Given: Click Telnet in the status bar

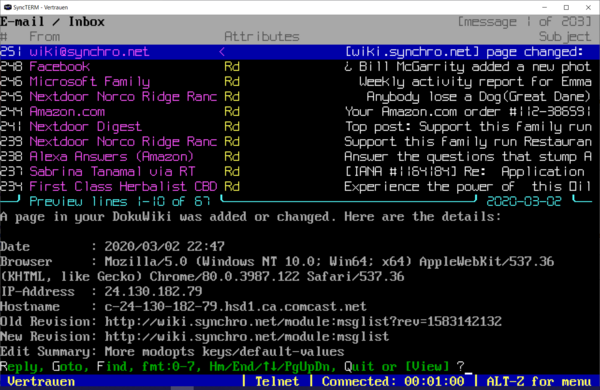Looking at the screenshot, I should coord(277,382).
